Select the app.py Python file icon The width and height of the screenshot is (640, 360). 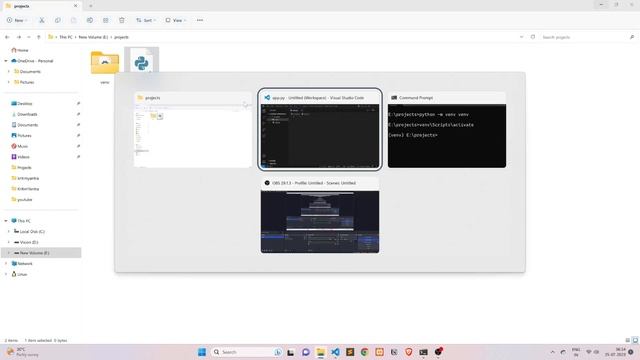click(x=142, y=61)
